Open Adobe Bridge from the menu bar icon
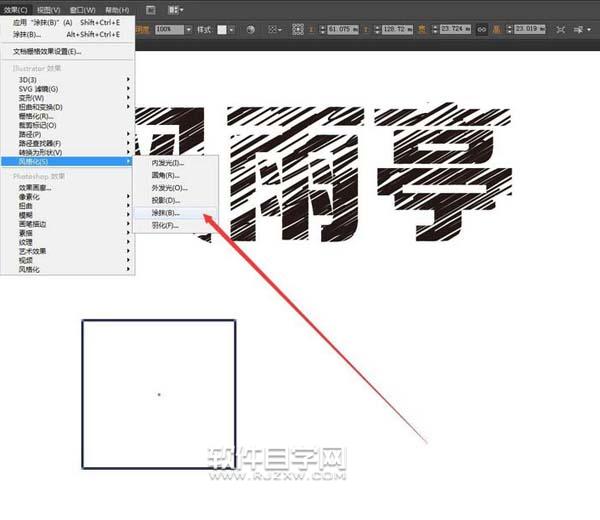This screenshot has width=600, height=520. click(151, 10)
